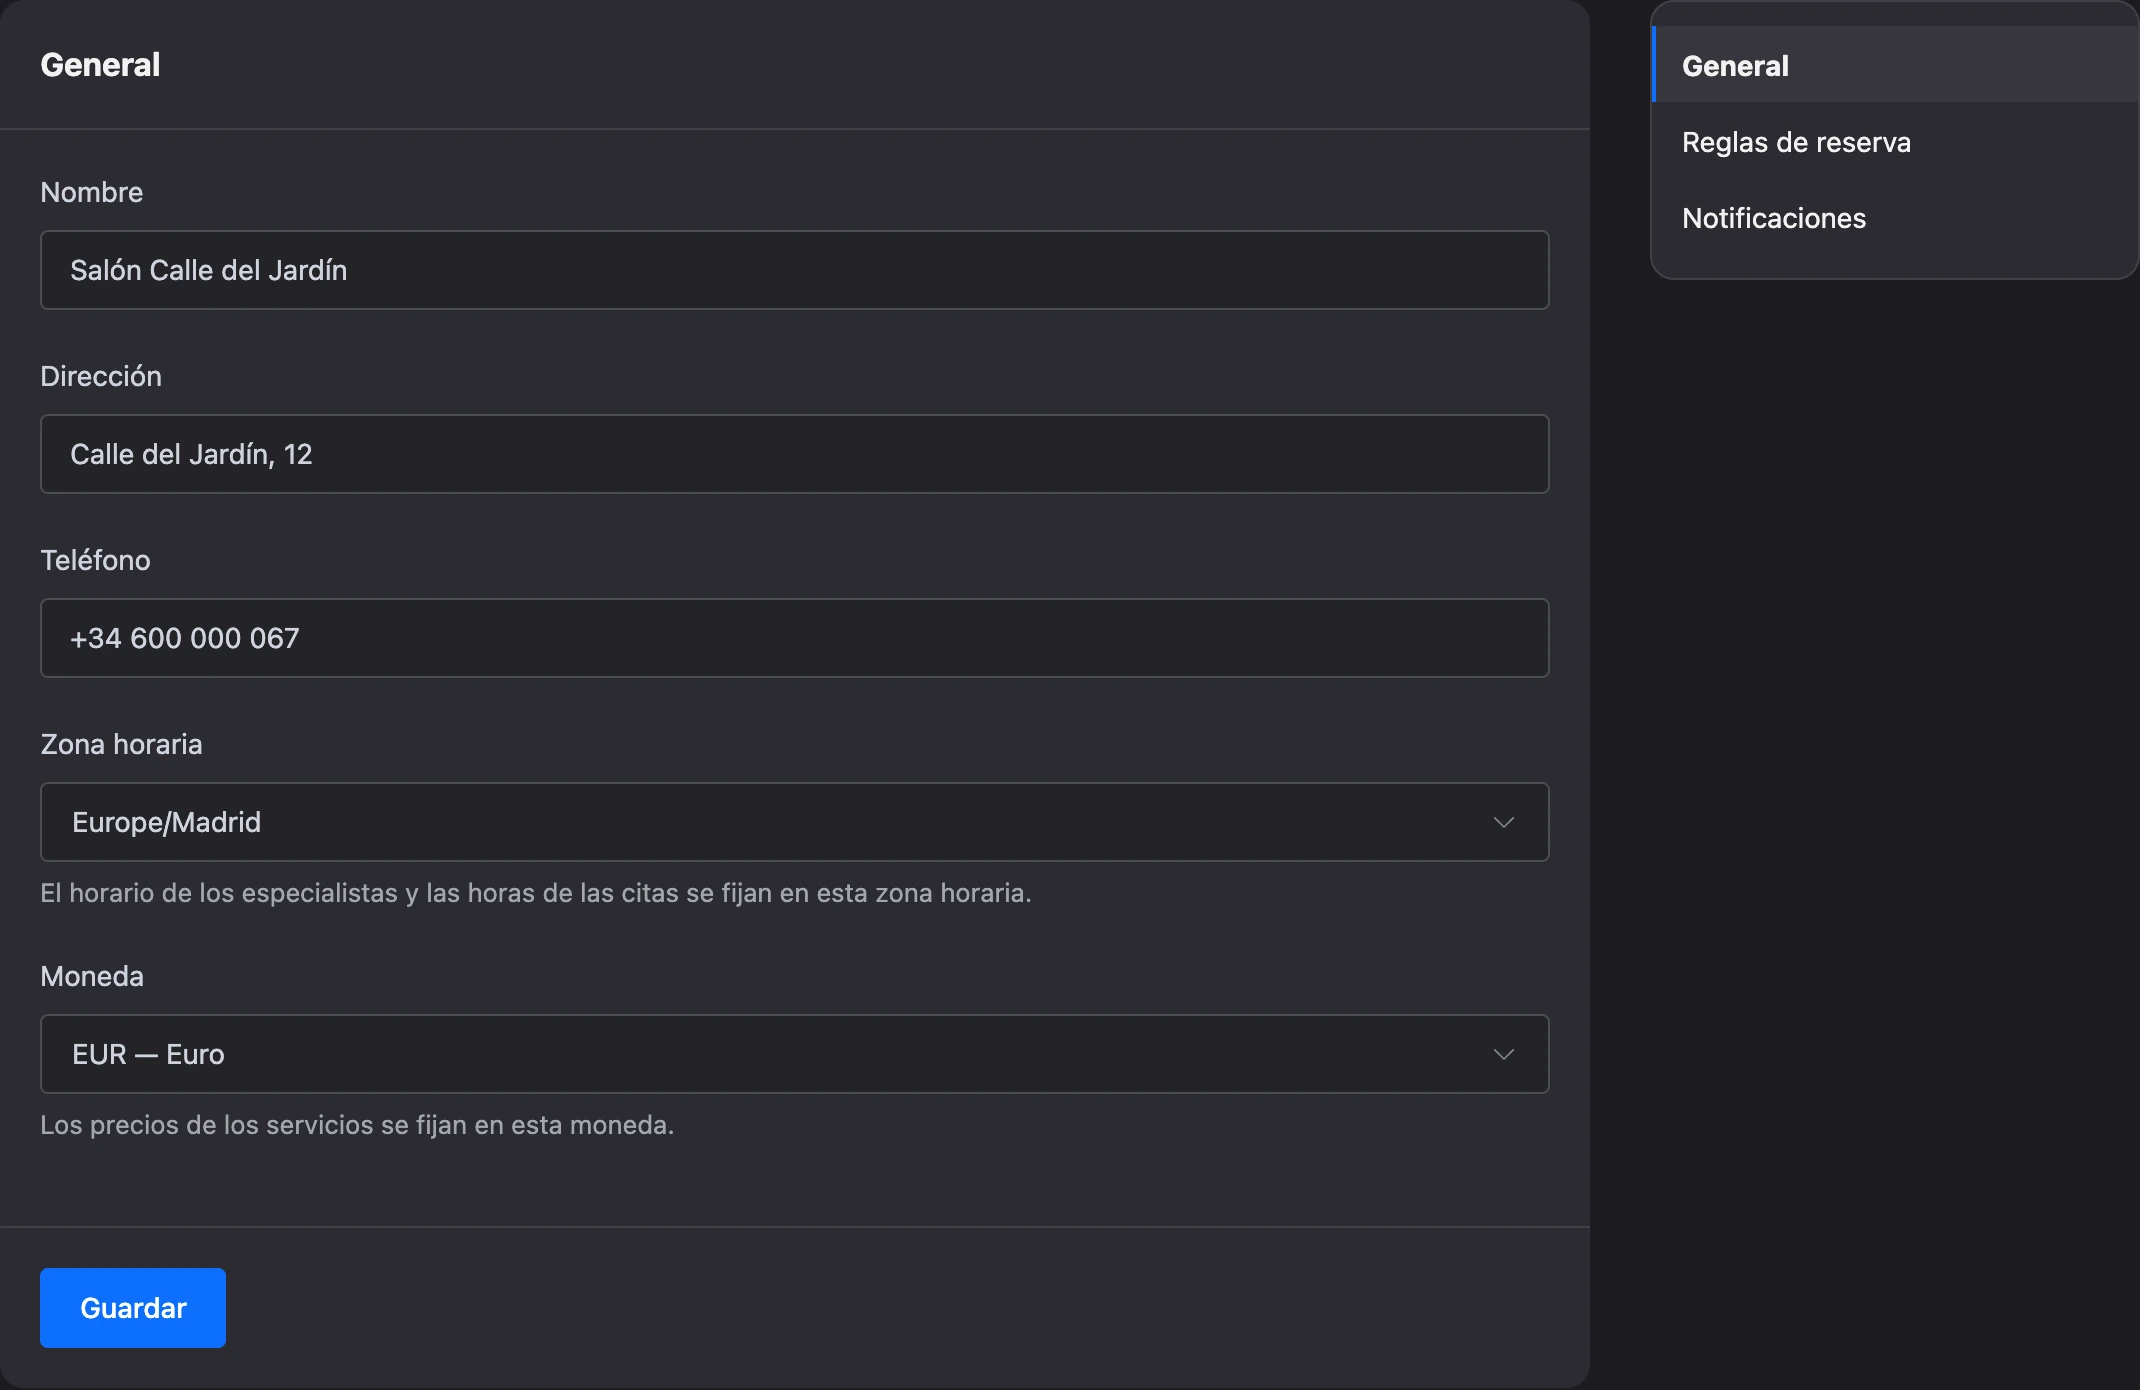Open the EUR — Euro currency dropdown

(794, 1054)
